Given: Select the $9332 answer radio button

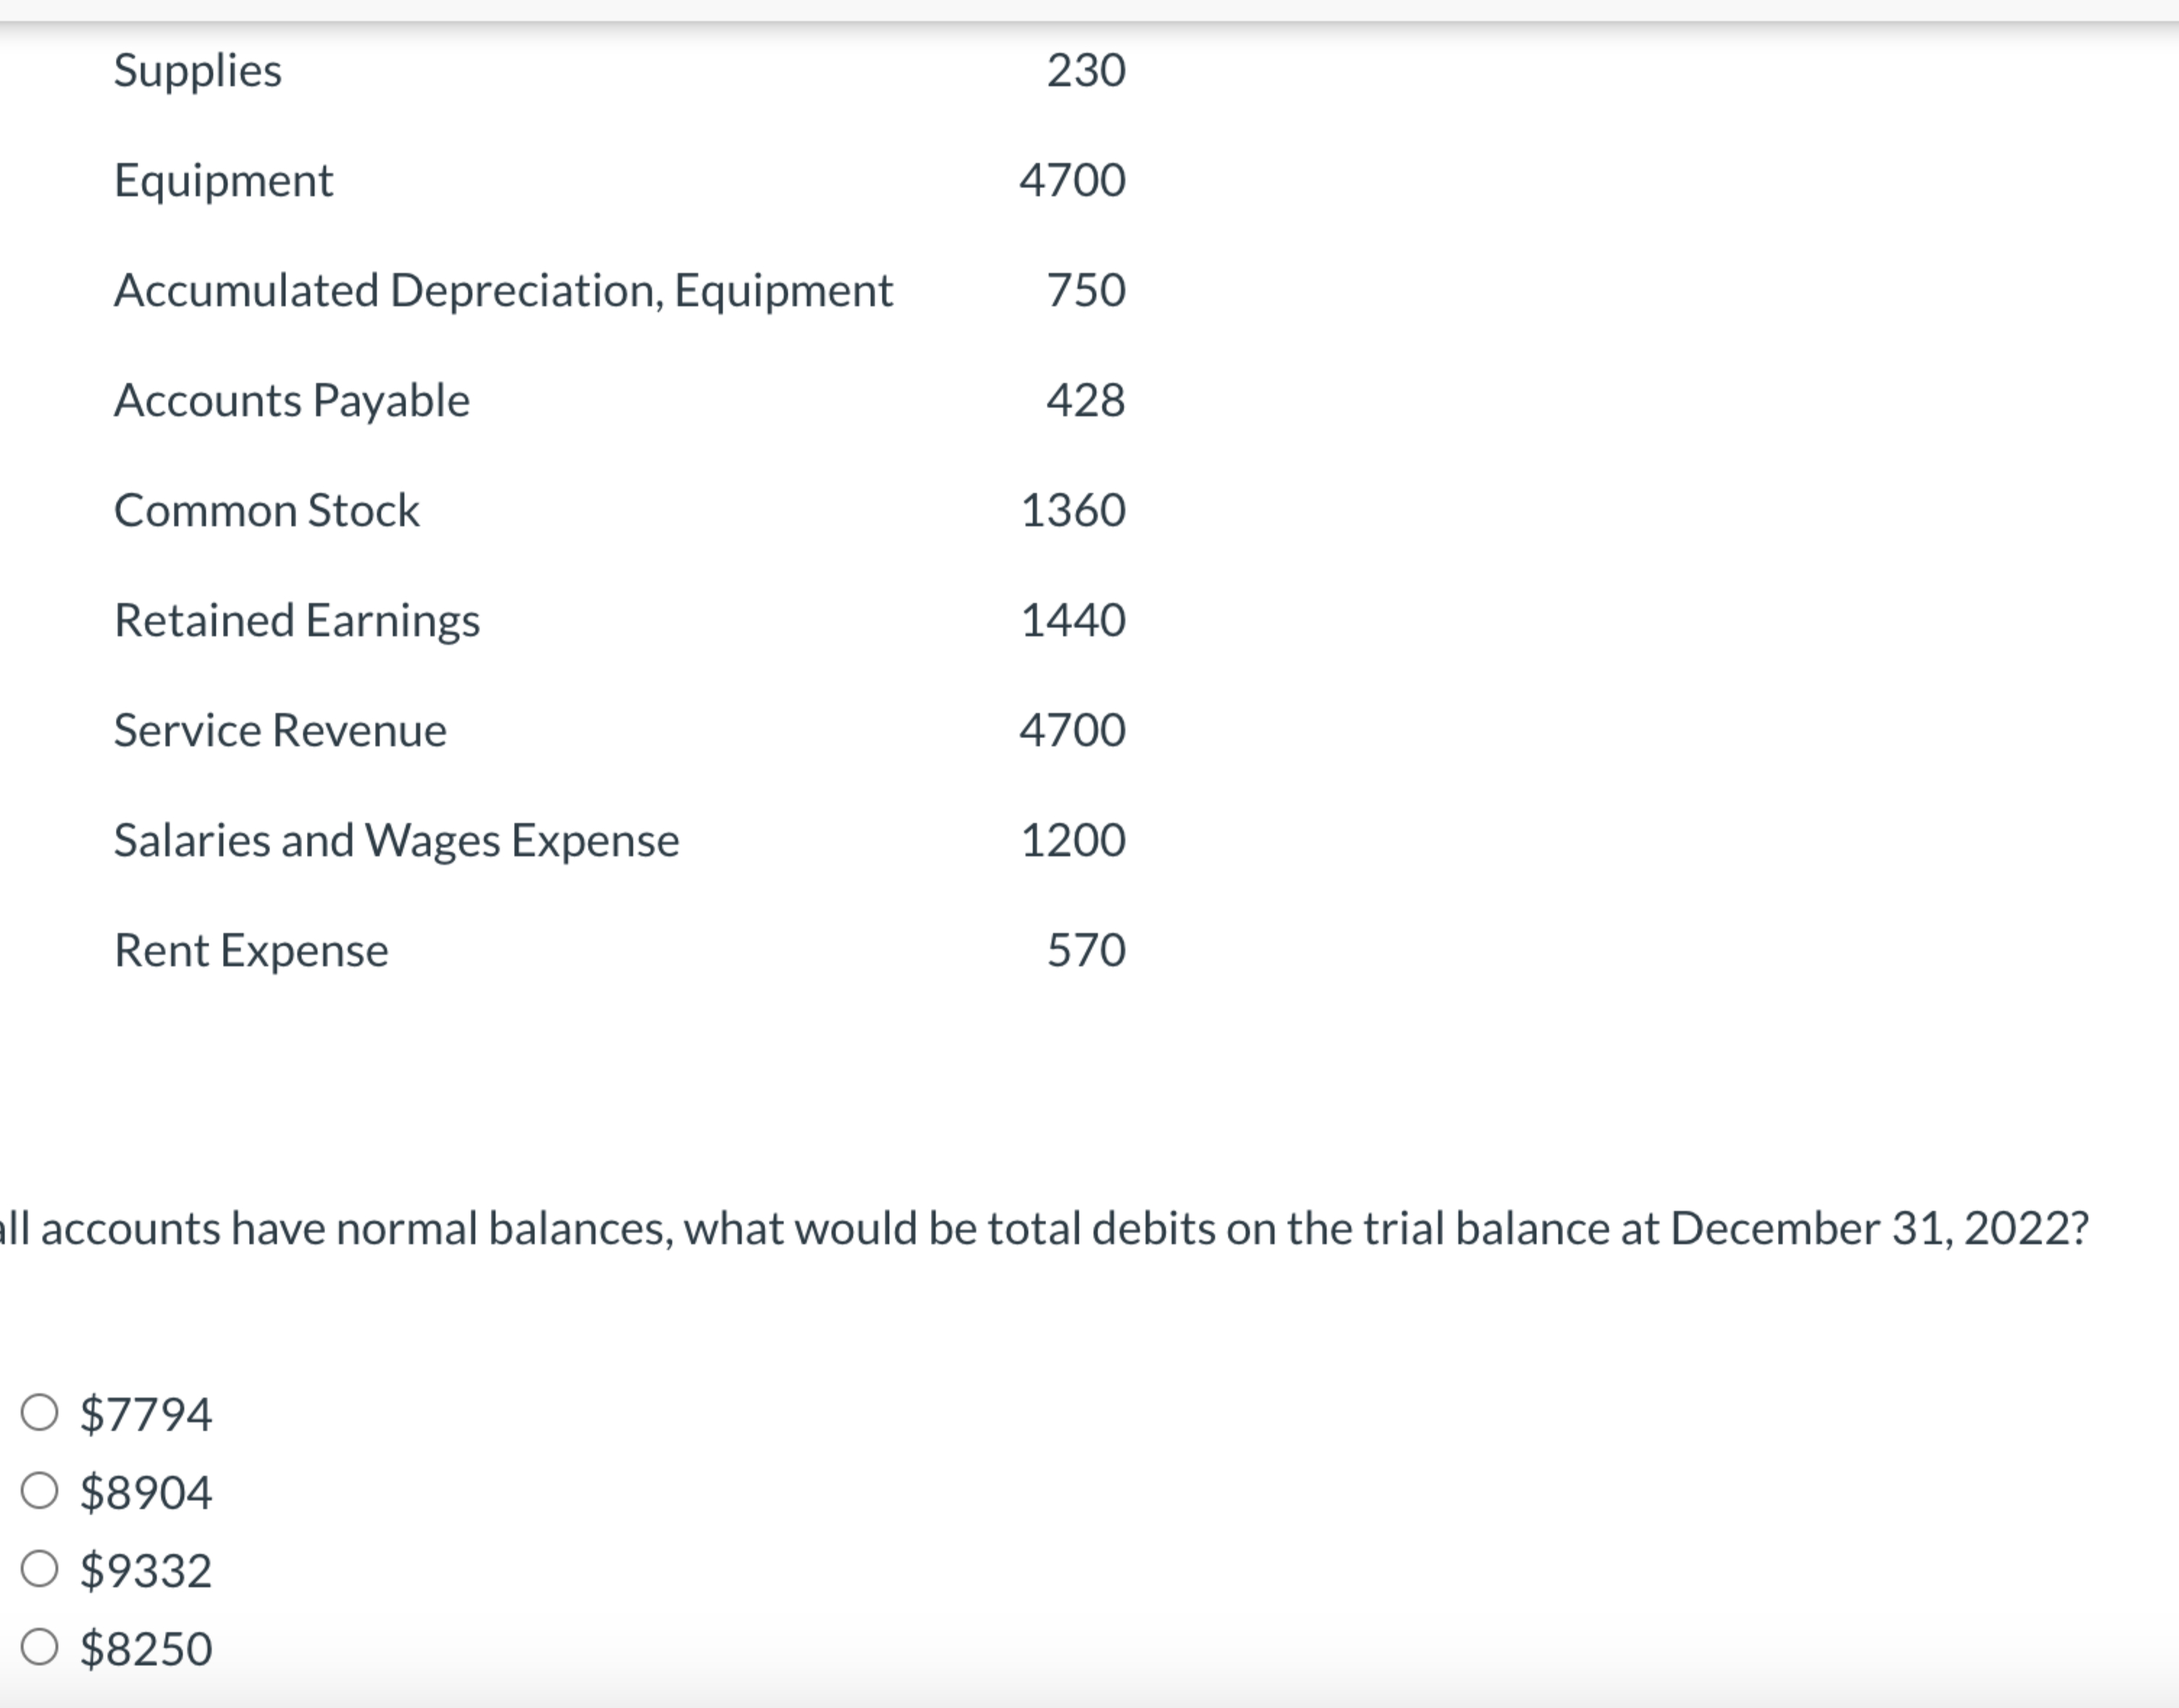Looking at the screenshot, I should 40,1570.
